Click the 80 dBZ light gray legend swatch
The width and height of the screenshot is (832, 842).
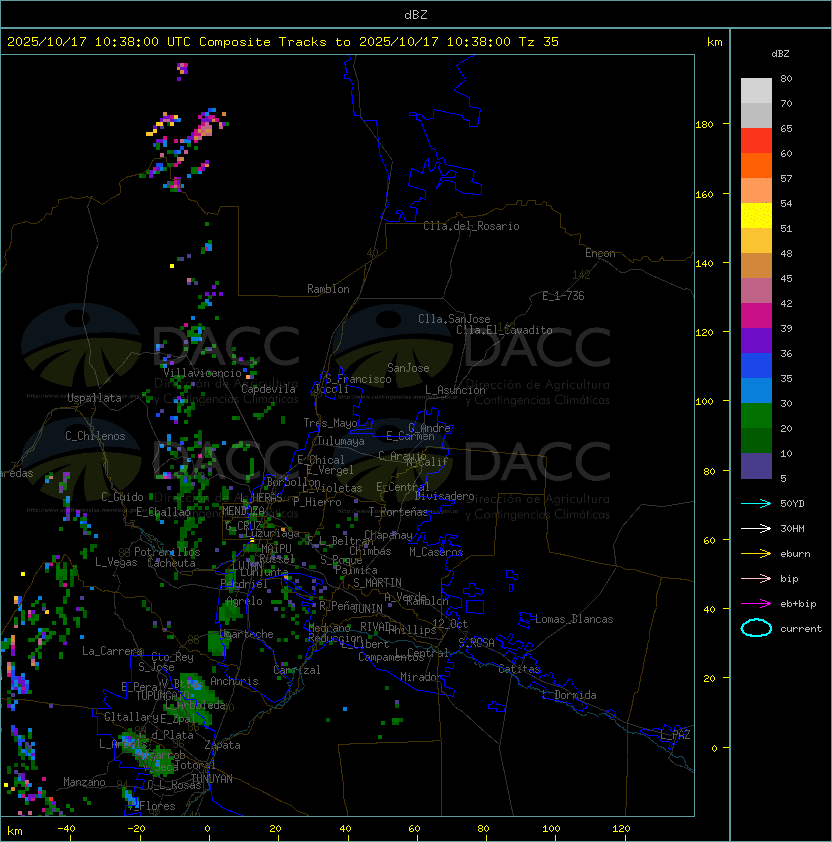pyautogui.click(x=756, y=90)
